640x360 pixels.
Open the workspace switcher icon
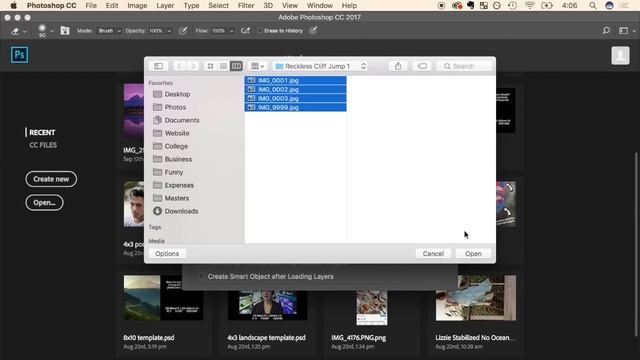[623, 31]
